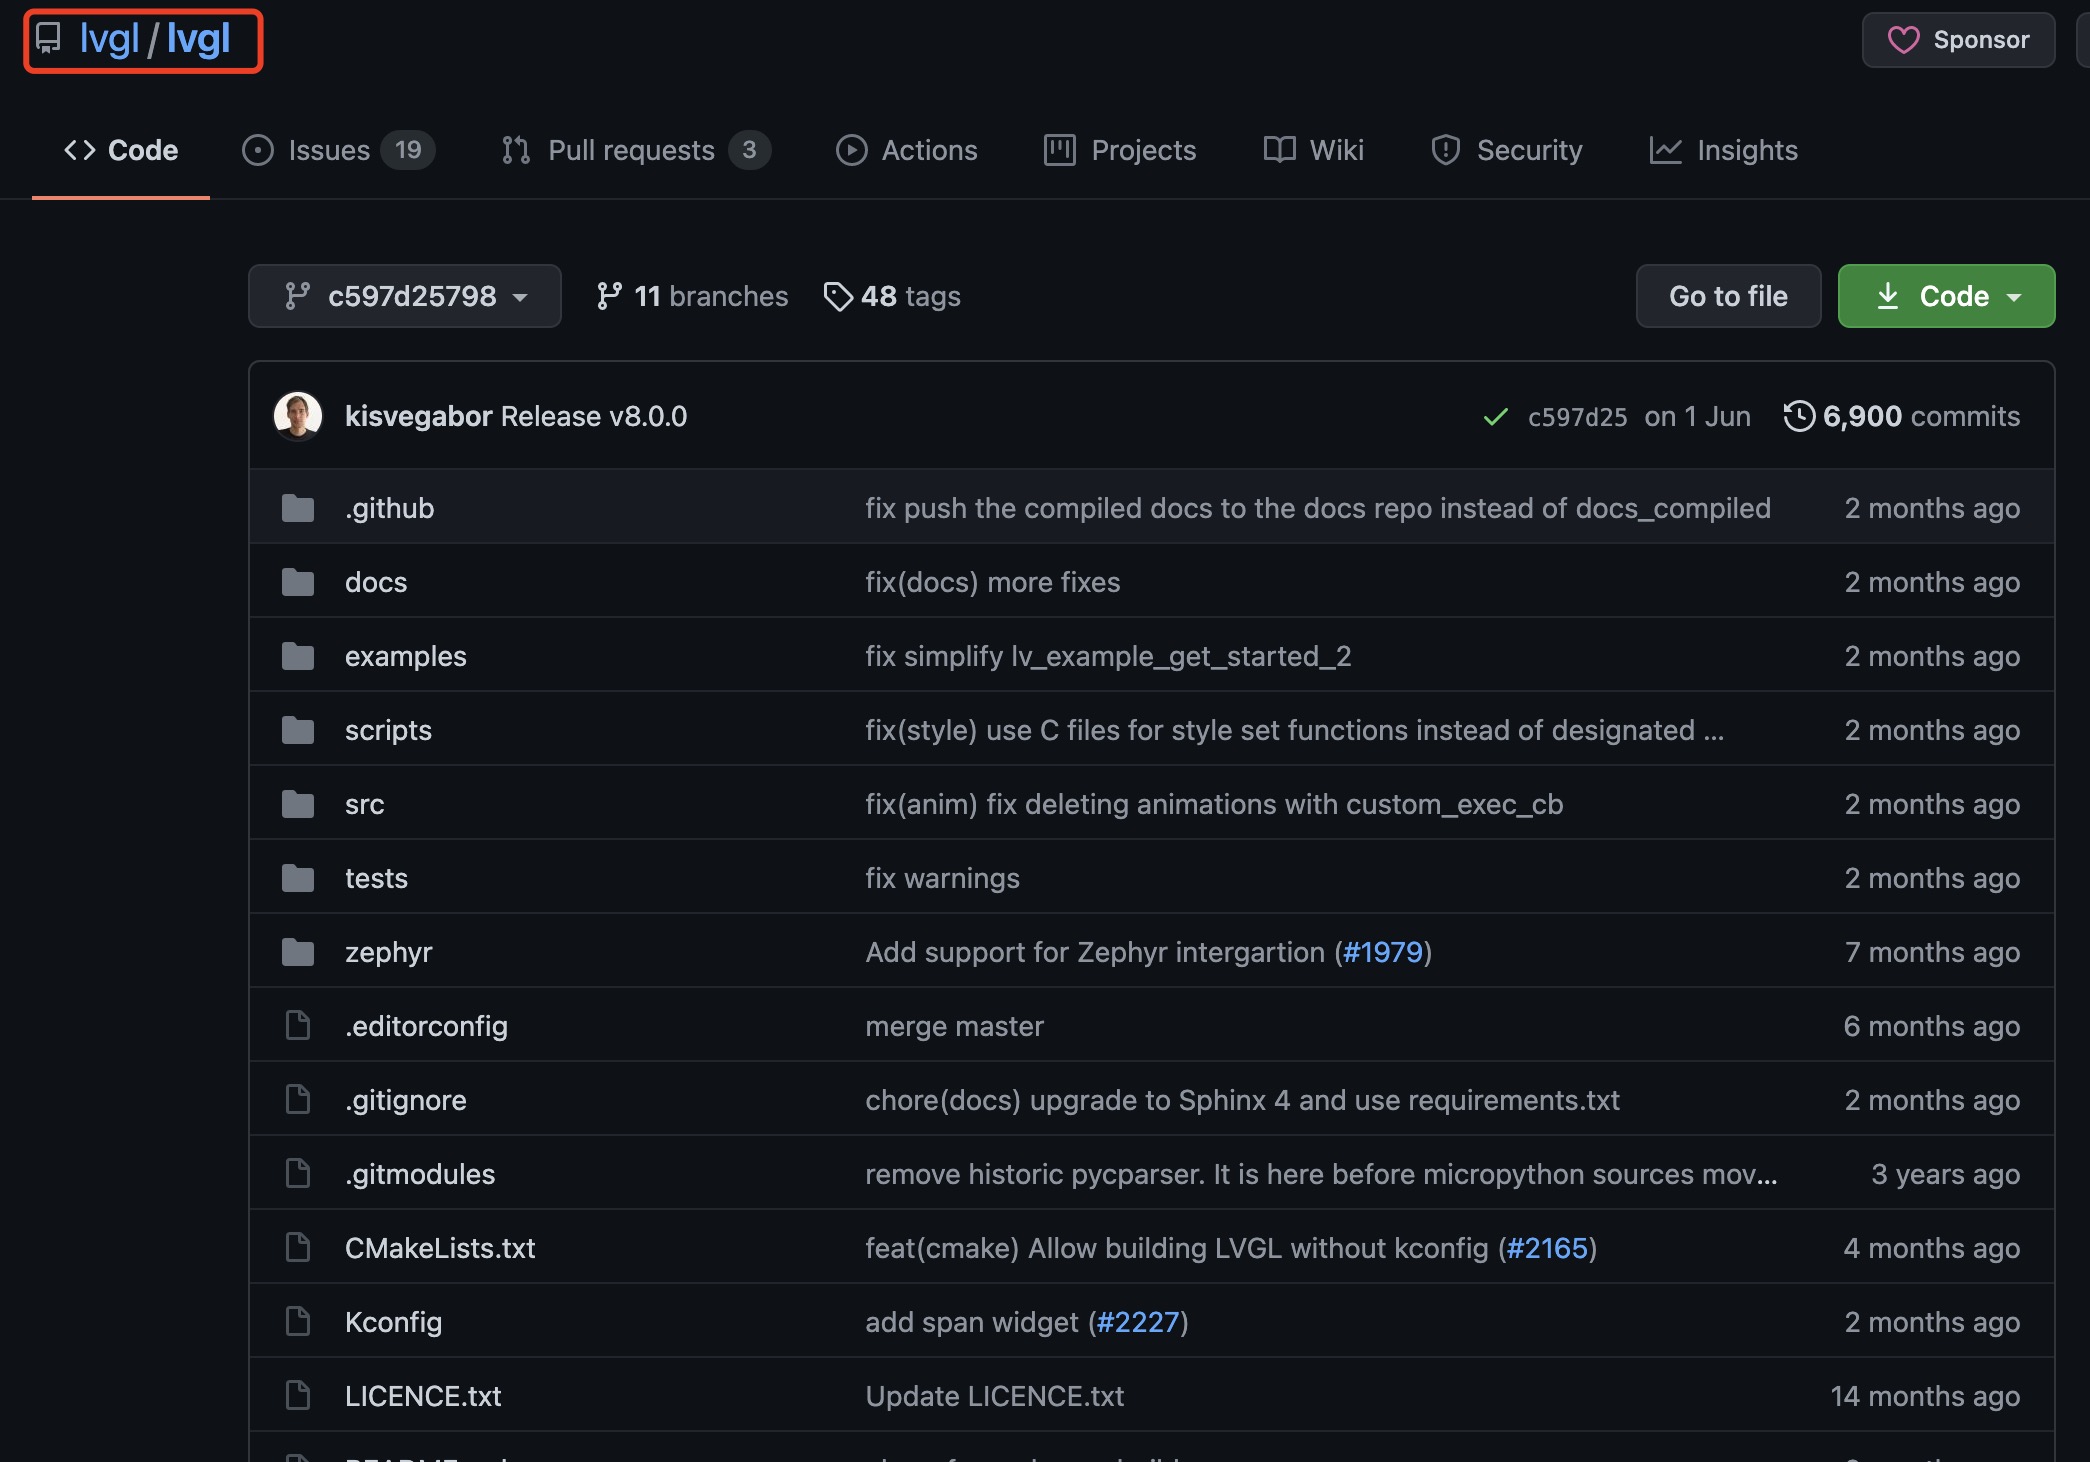Open the 'merge master' commit message
2090x1462 pixels.
click(954, 1026)
